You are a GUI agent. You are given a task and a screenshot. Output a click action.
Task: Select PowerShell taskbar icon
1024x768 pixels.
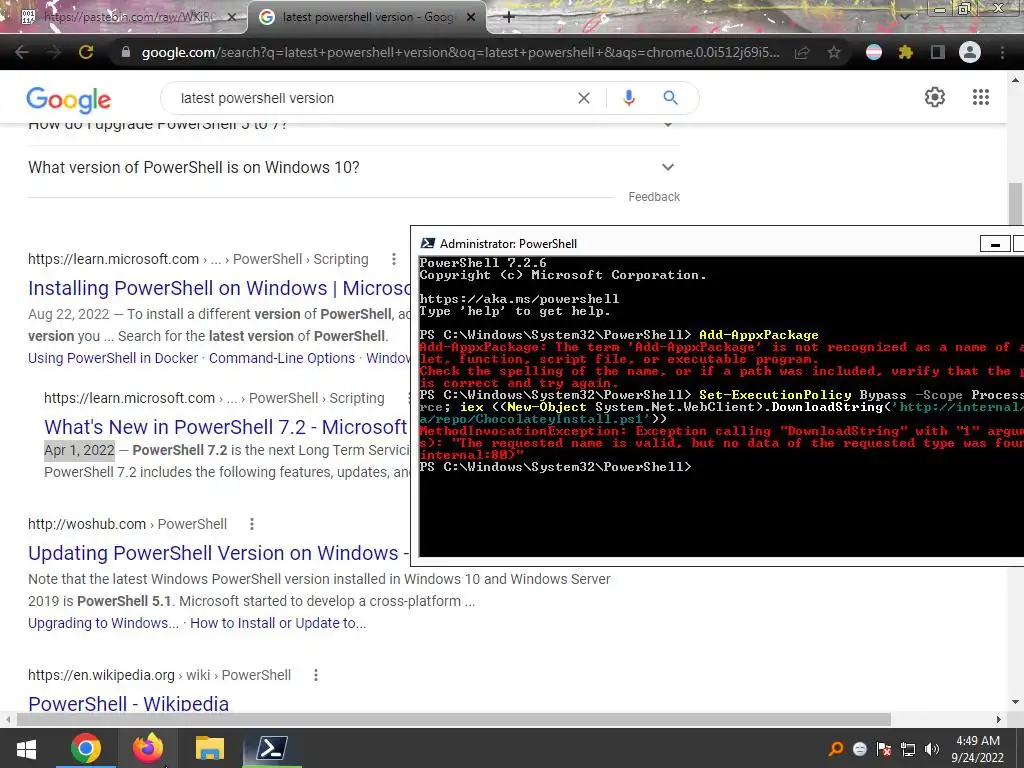(x=271, y=749)
